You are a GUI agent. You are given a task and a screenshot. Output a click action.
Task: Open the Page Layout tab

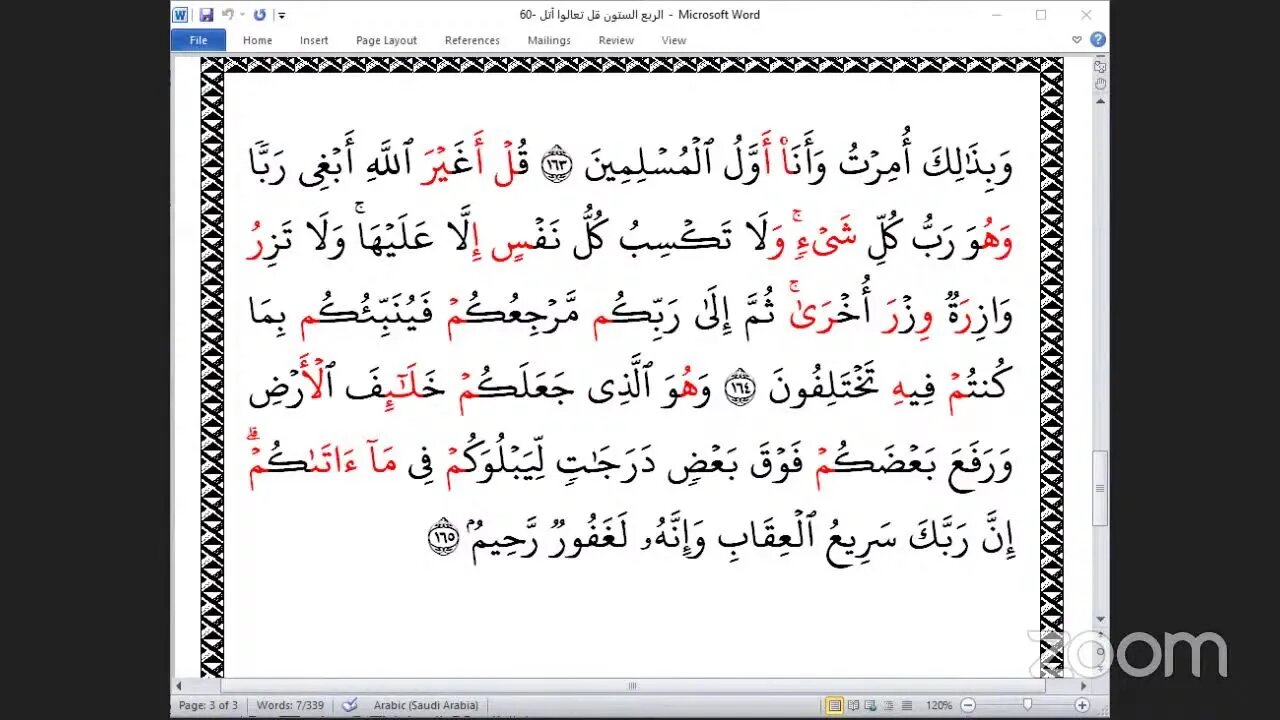point(386,40)
